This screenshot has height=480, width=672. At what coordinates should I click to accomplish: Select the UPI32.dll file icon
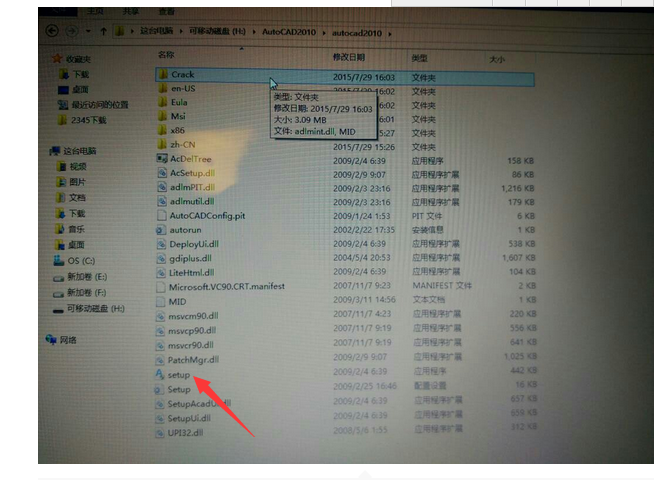pyautogui.click(x=160, y=433)
